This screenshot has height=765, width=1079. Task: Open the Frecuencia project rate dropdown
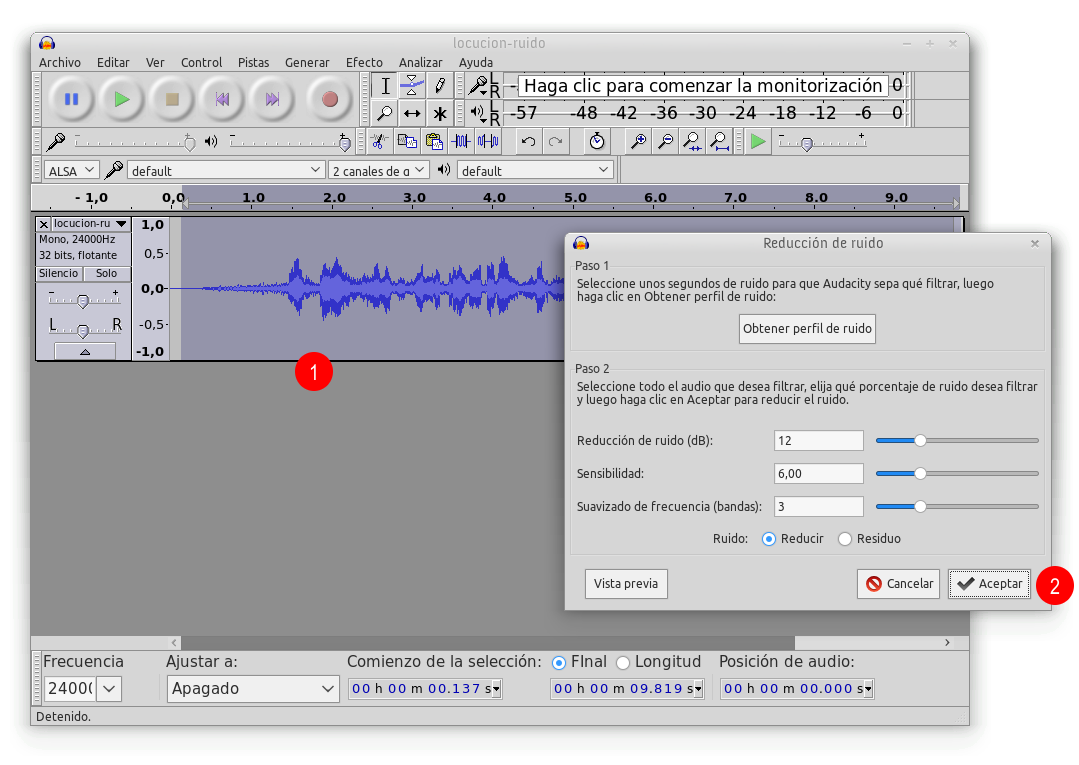click(109, 689)
